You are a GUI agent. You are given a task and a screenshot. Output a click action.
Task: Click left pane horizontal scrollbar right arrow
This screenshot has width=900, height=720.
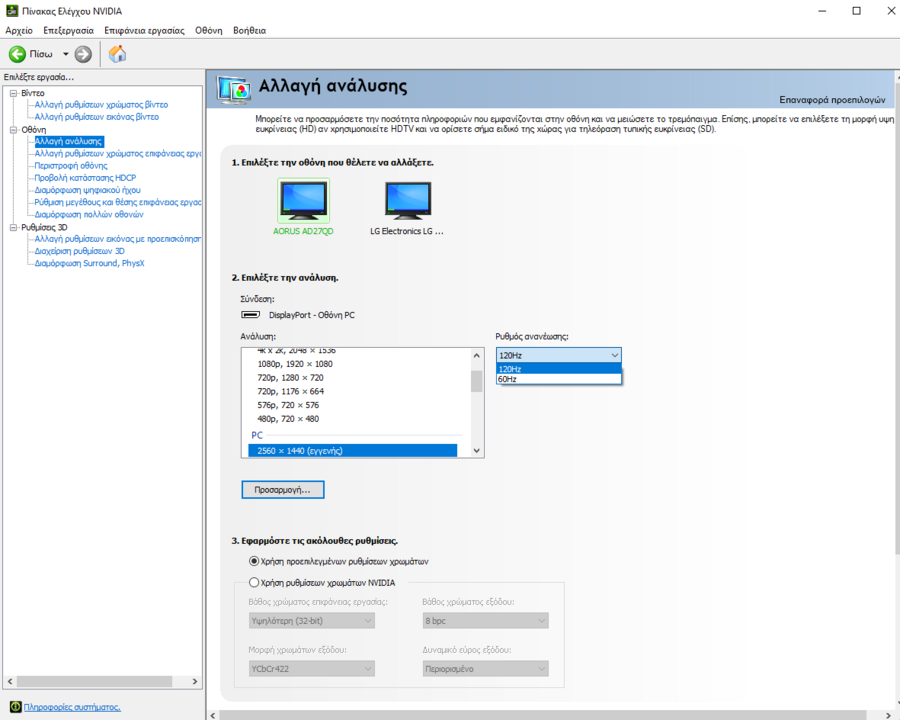tap(195, 682)
